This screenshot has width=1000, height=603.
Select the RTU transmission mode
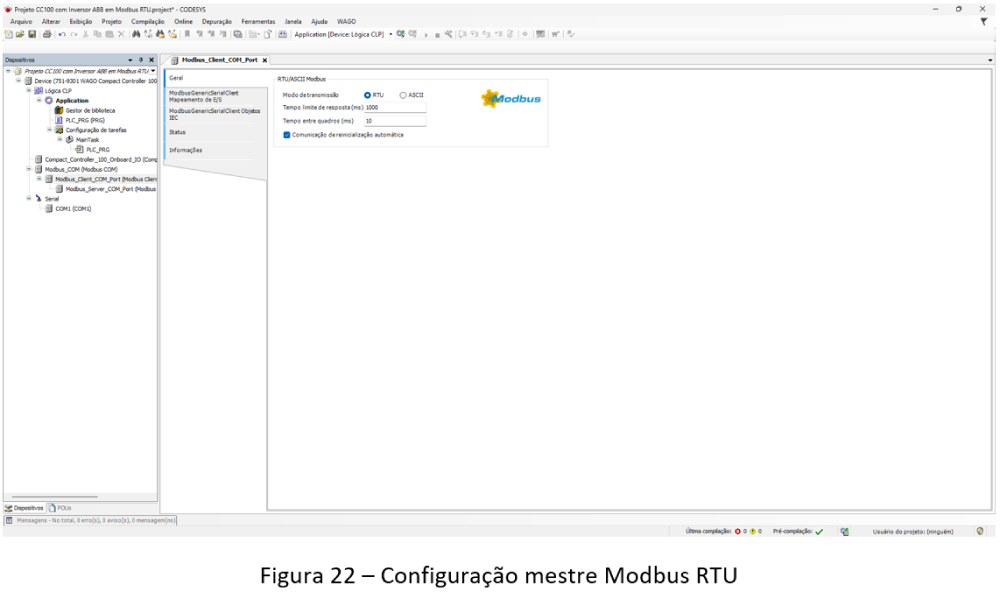[x=368, y=95]
